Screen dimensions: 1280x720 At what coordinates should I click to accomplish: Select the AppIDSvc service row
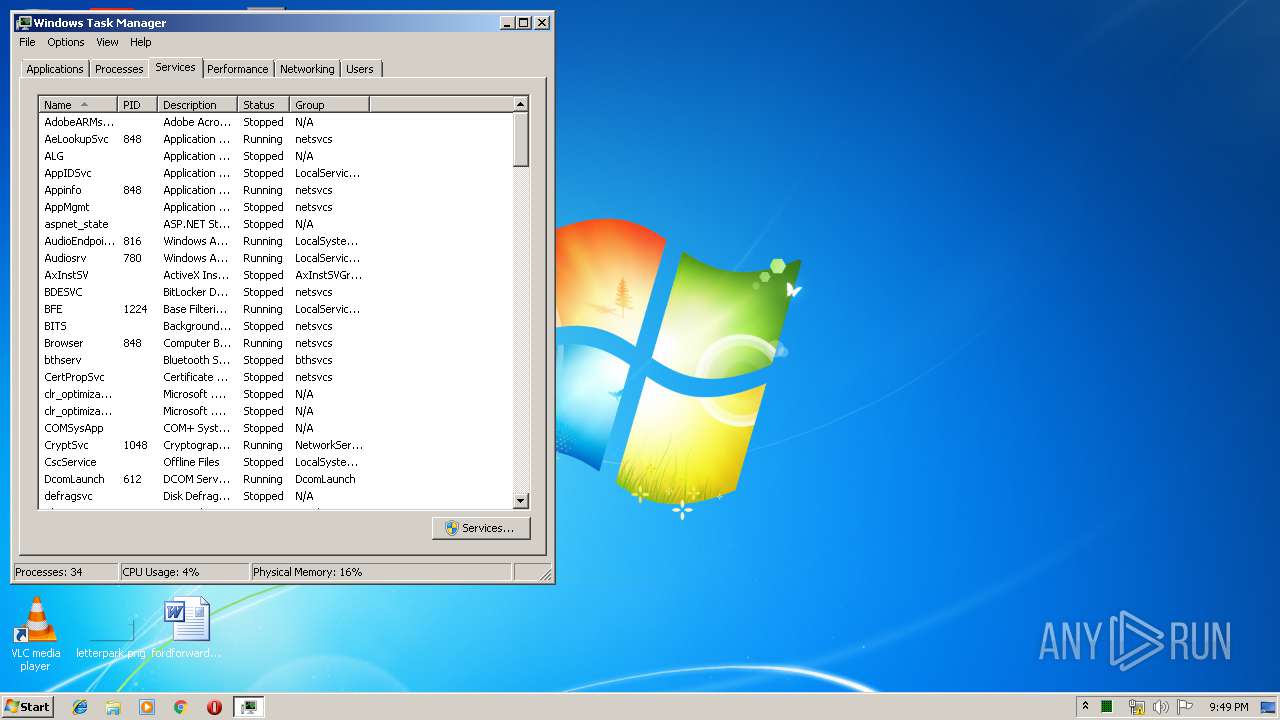[x=275, y=173]
